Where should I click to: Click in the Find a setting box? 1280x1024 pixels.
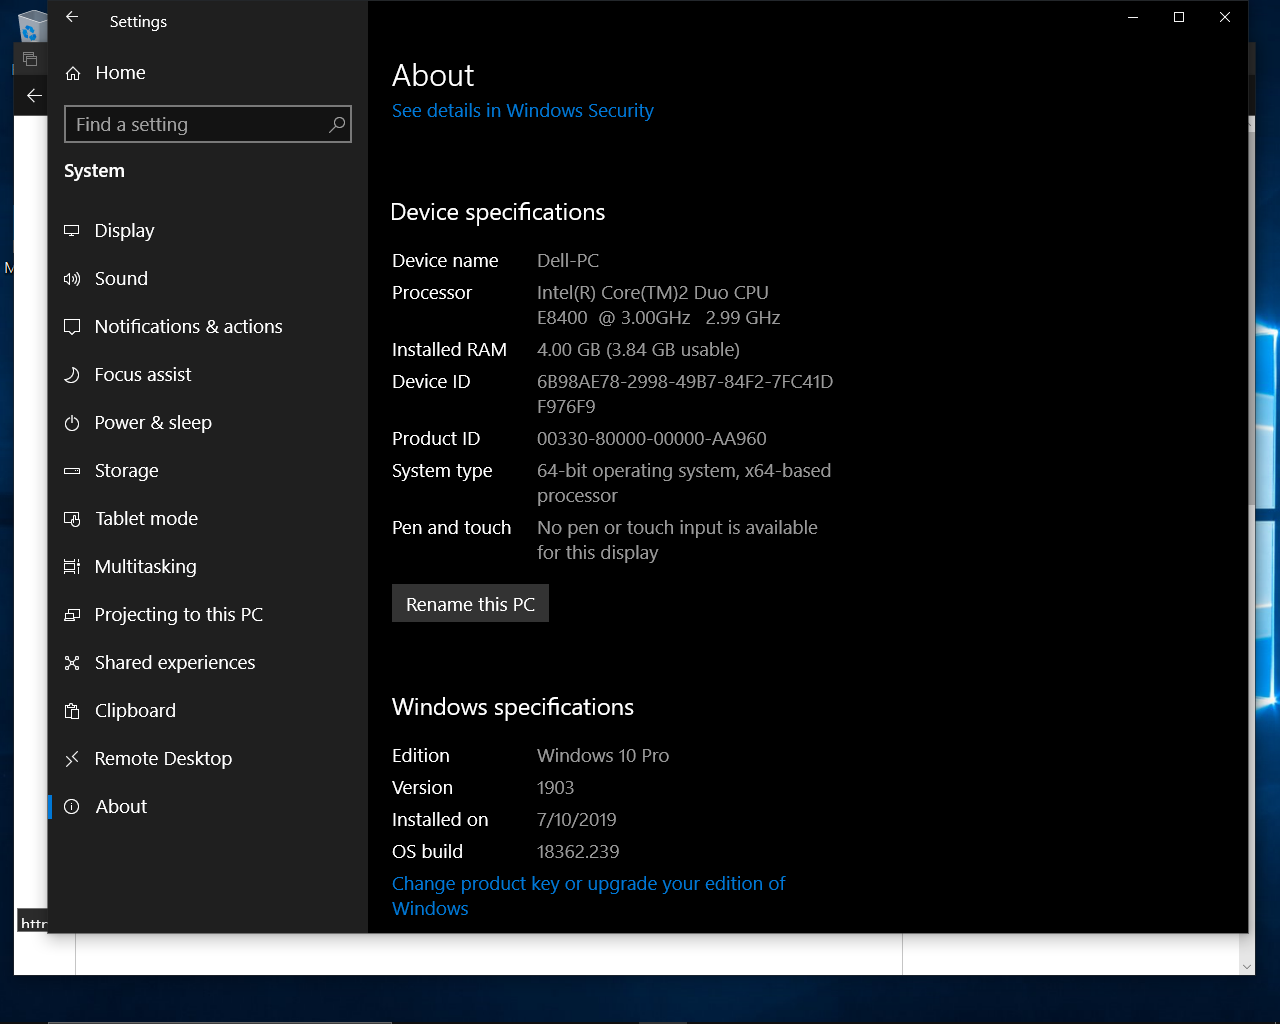(208, 124)
